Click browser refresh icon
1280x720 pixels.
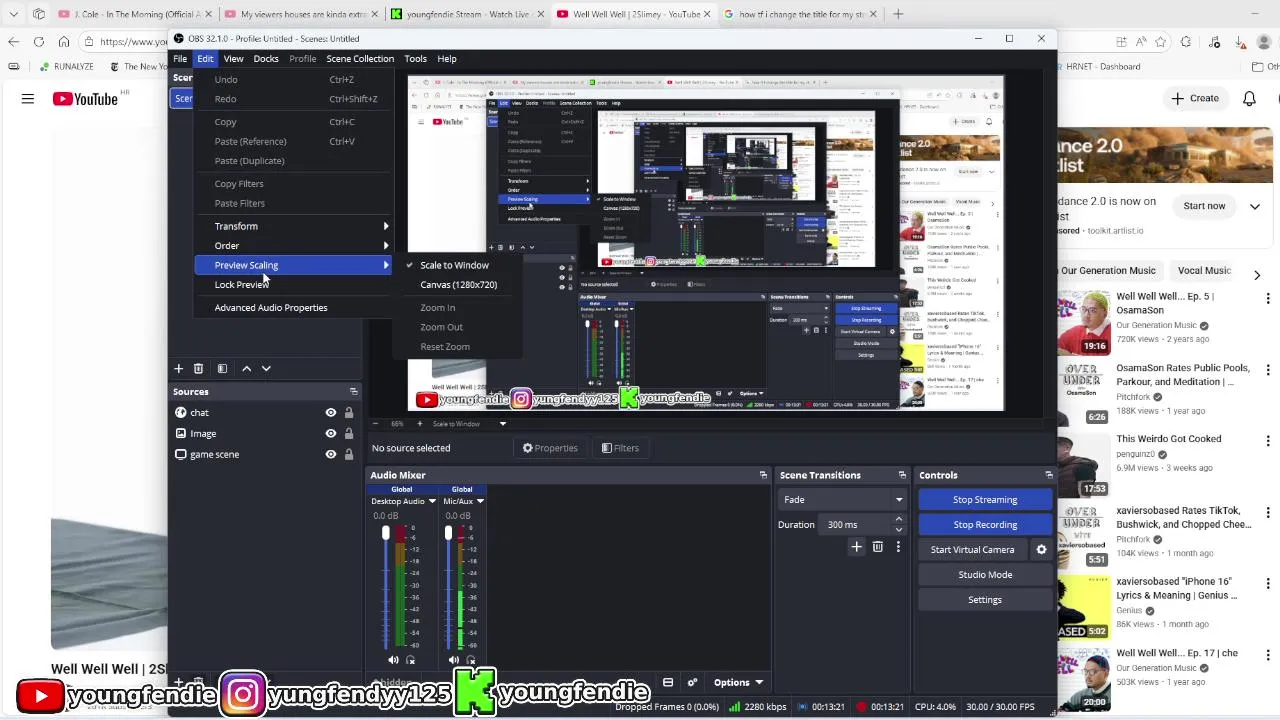tap(38, 41)
